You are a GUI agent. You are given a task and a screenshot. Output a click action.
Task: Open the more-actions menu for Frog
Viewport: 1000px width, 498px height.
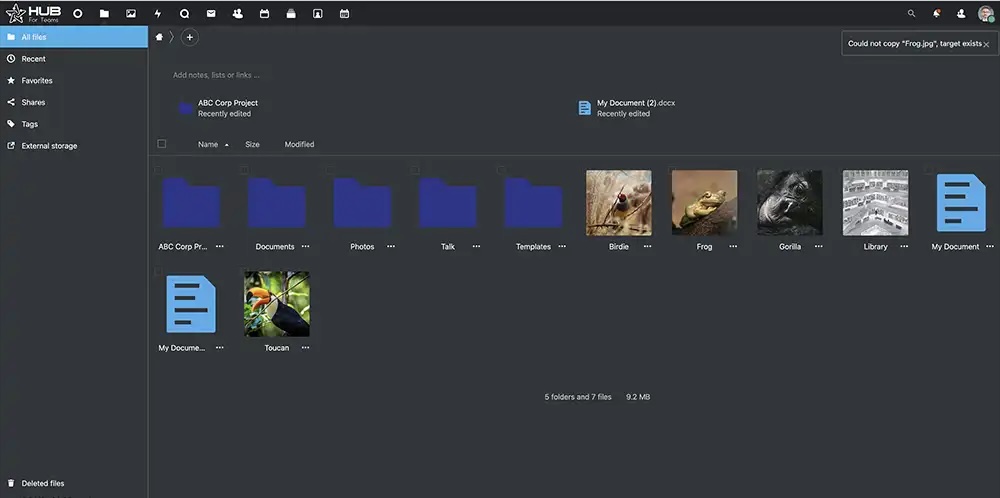[x=732, y=246]
